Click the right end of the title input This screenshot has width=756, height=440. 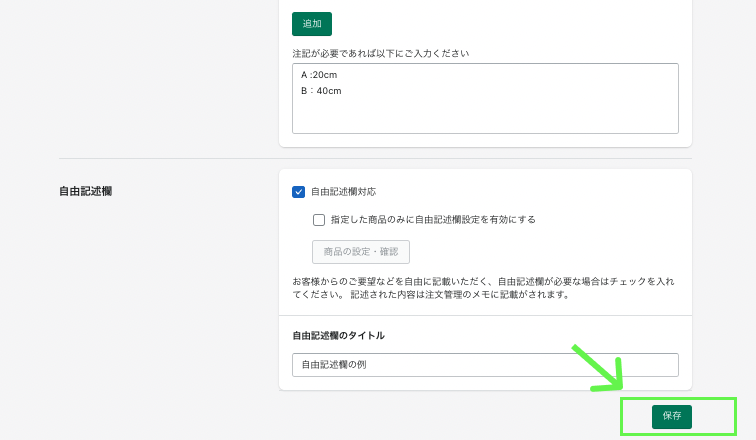668,365
